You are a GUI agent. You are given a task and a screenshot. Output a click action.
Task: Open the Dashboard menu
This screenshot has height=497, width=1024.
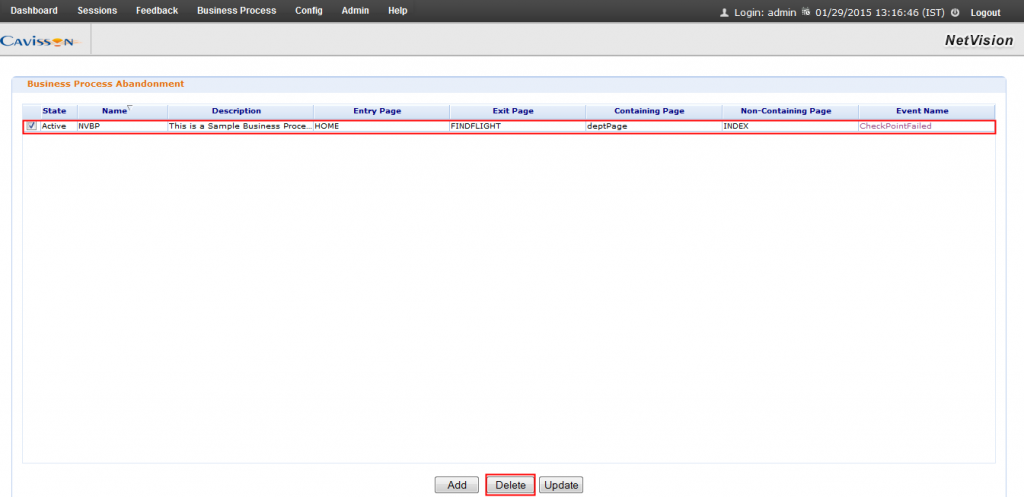click(x=34, y=11)
